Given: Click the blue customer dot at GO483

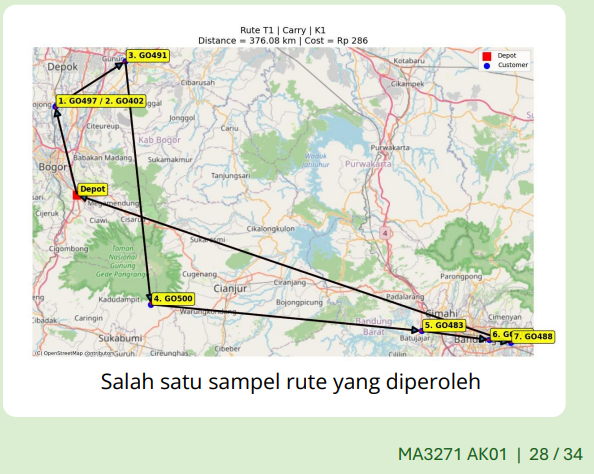Looking at the screenshot, I should click(x=421, y=331).
